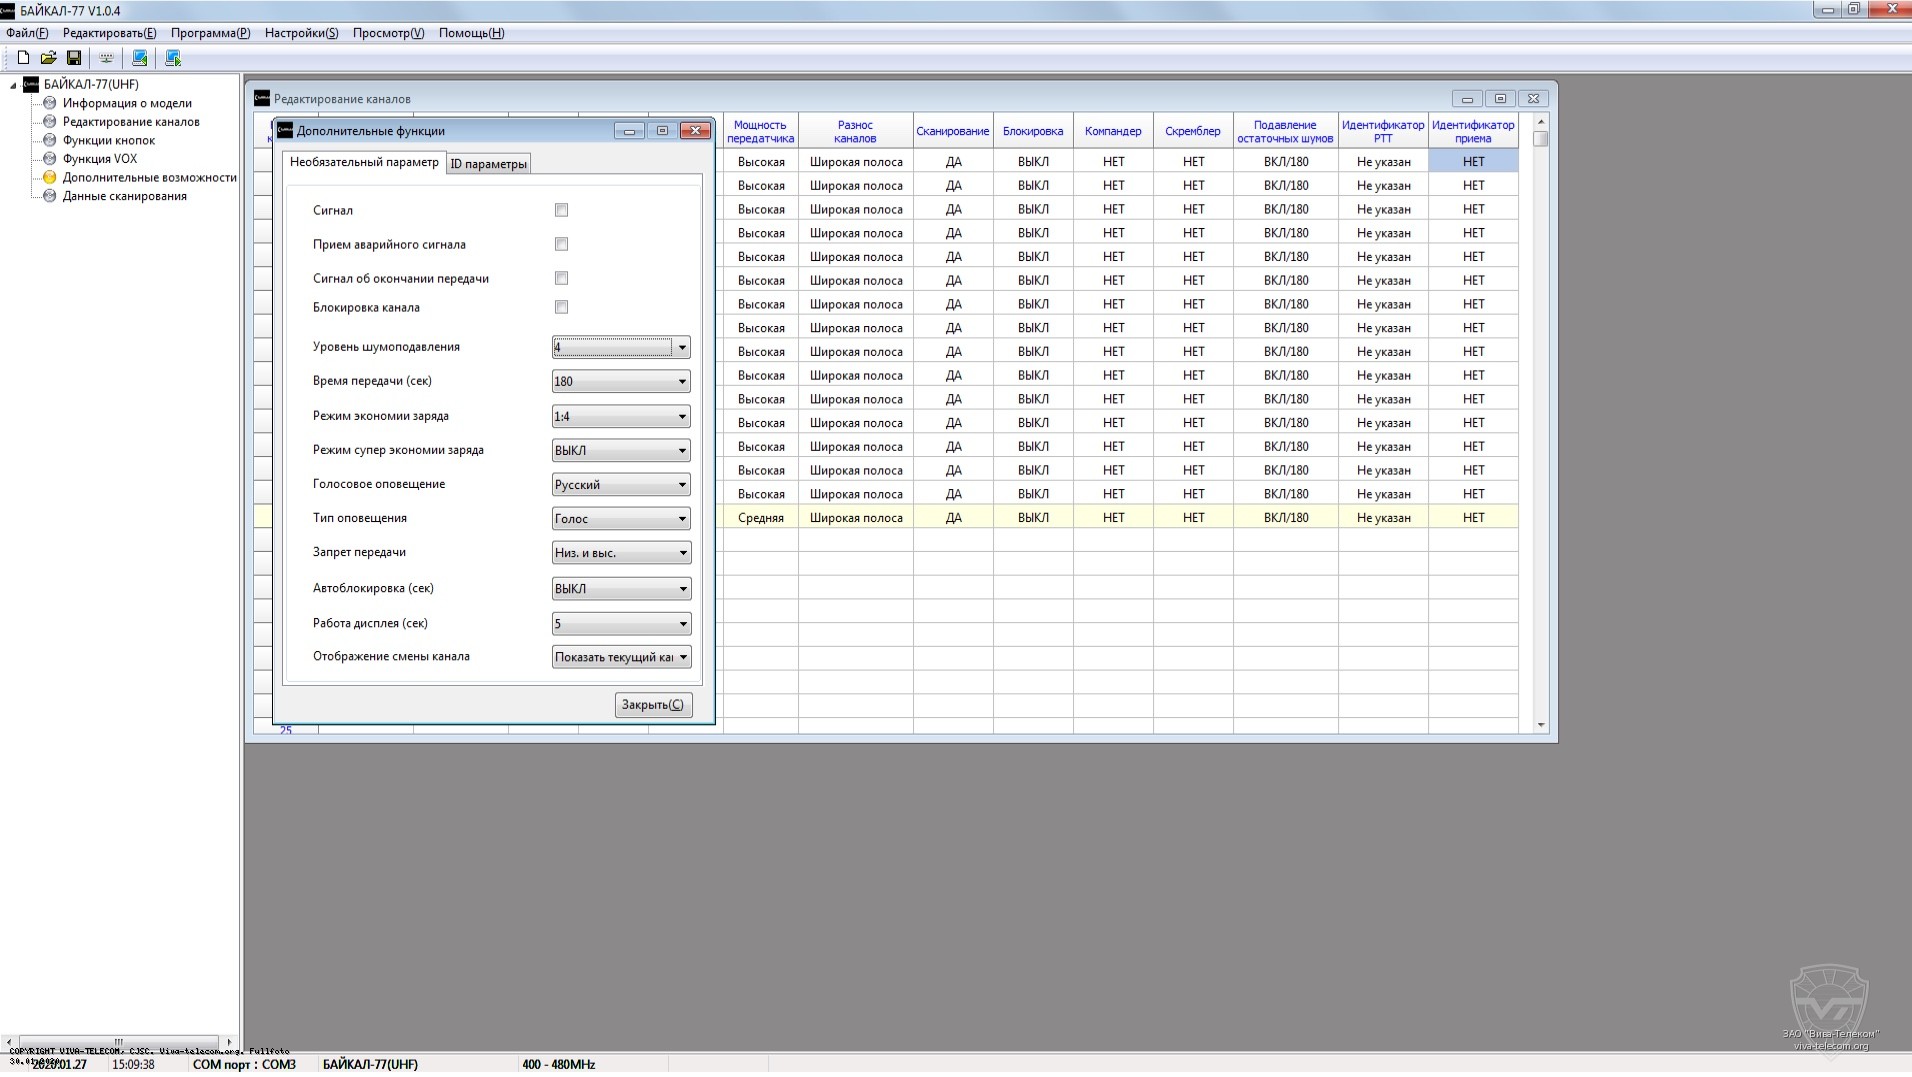Click the channel table vertical scrollbar down arrow
Viewport: 1912px width, 1077px height.
1540,725
